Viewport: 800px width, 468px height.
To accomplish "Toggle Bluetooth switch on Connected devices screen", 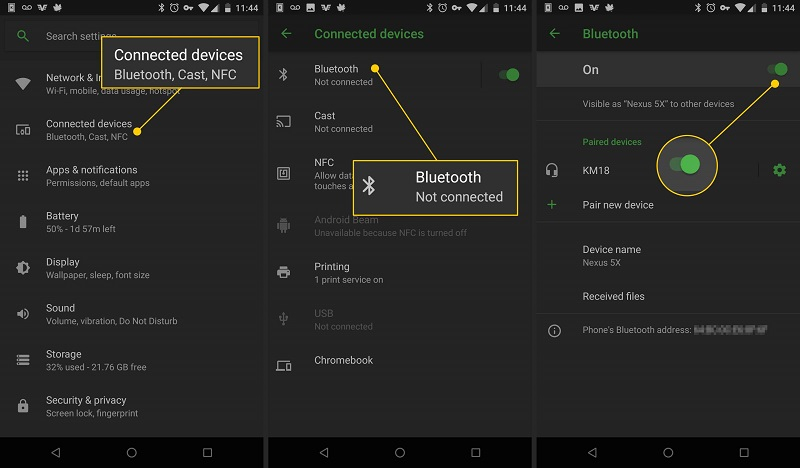I will coord(509,75).
